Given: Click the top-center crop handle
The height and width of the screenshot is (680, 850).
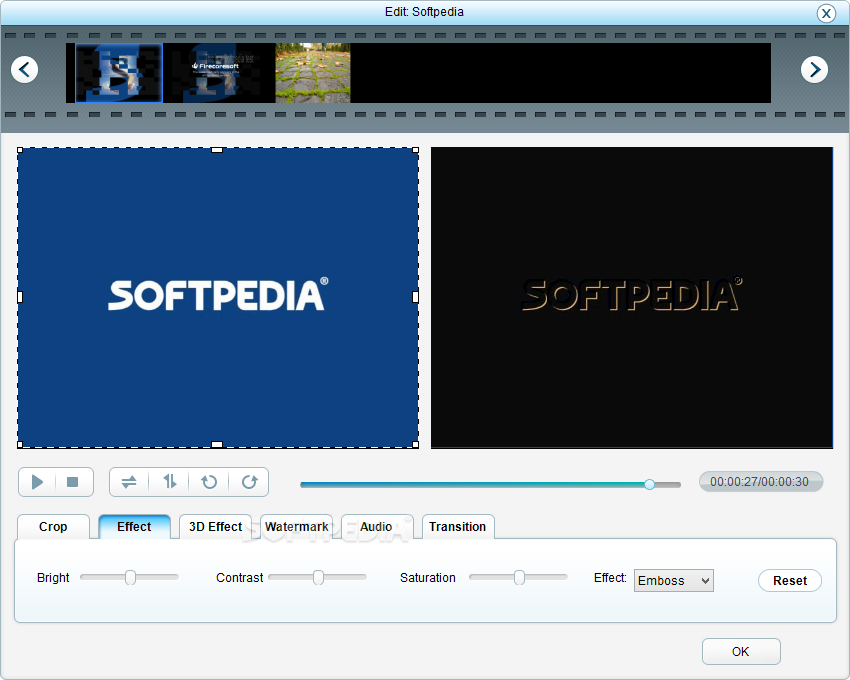Looking at the screenshot, I should click(x=217, y=150).
